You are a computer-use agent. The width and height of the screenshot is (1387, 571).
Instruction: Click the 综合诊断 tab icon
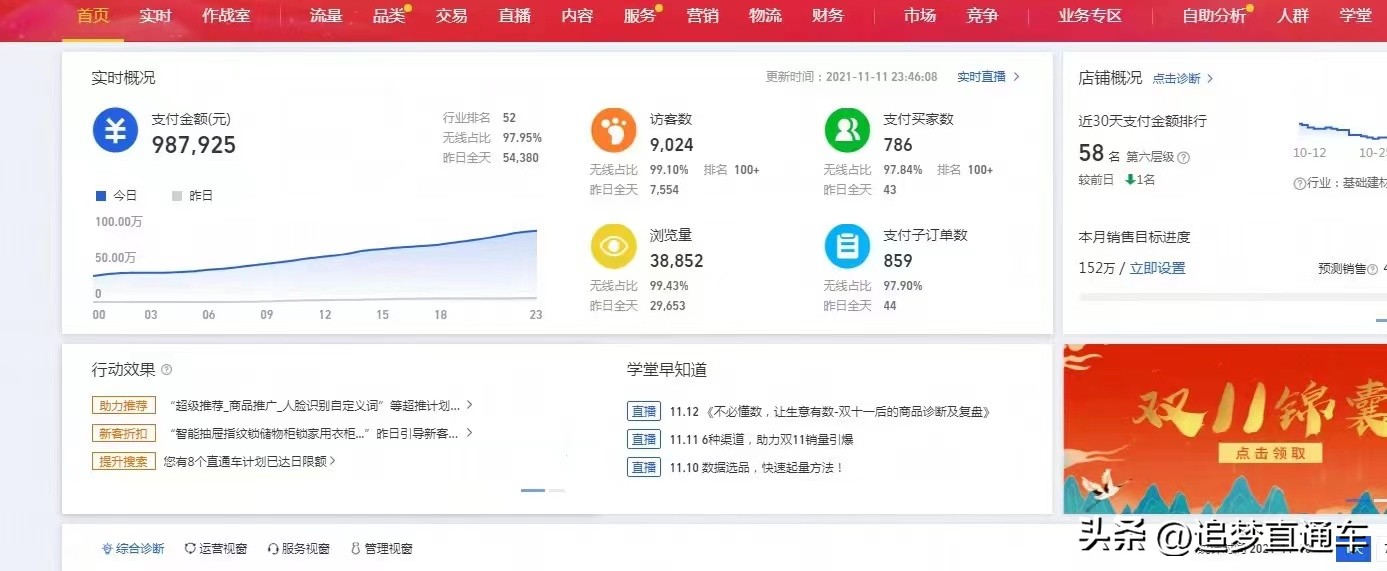107,549
